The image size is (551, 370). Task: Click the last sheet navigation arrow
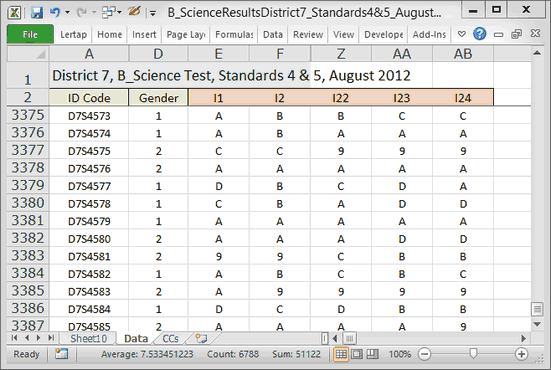pyautogui.click(x=51, y=338)
